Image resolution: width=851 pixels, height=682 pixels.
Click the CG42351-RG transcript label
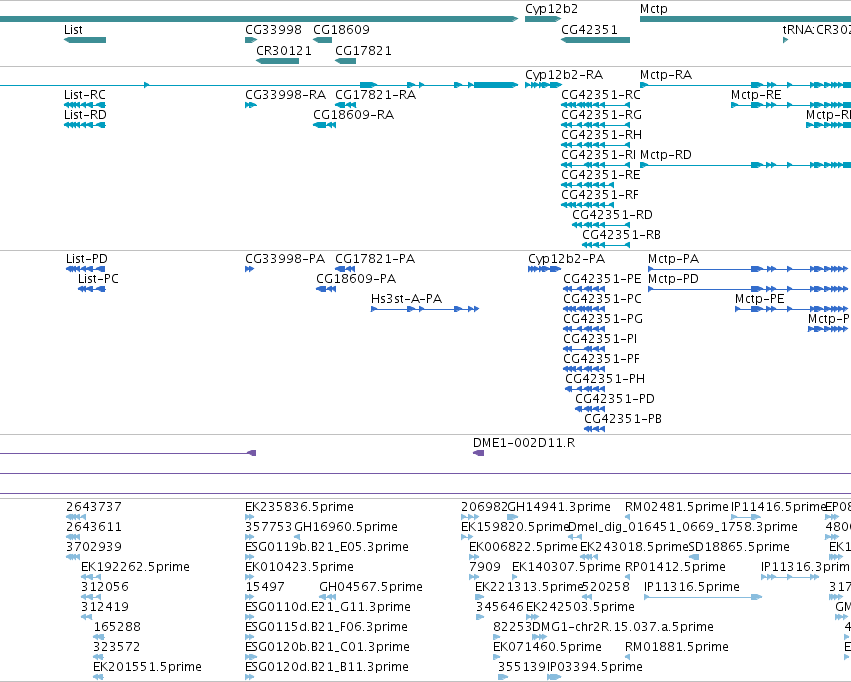[601, 114]
